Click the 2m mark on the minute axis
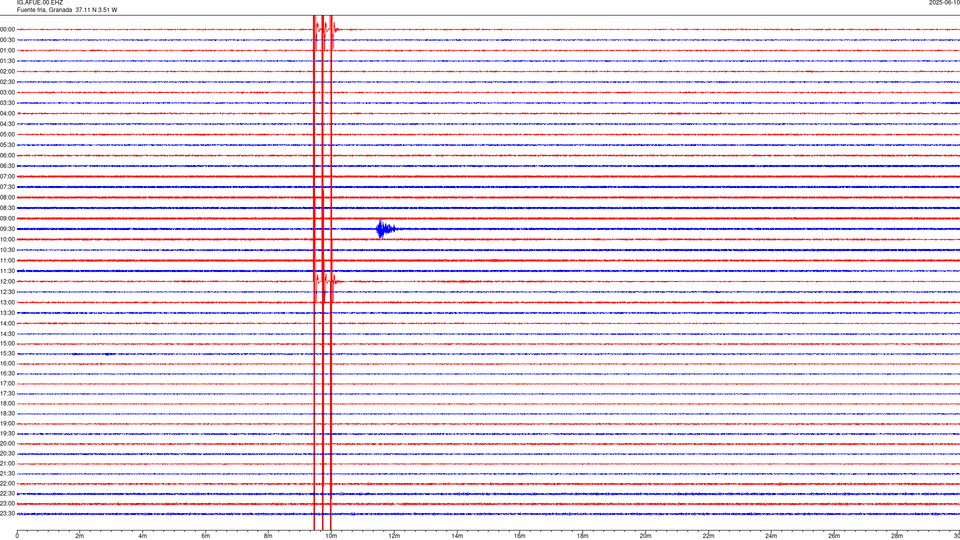The image size is (960, 540). point(80,536)
